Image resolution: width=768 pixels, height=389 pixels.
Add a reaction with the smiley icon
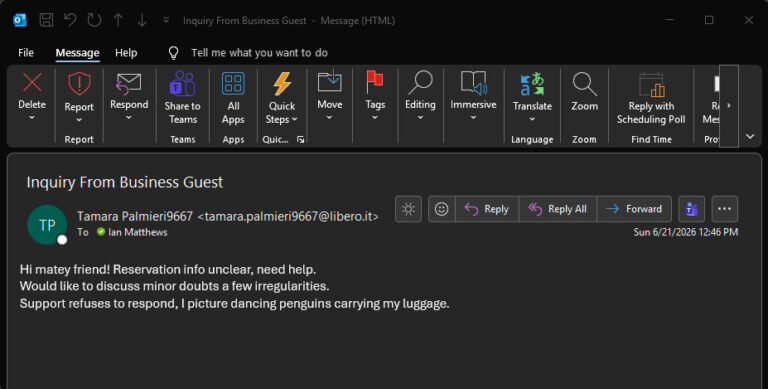441,209
